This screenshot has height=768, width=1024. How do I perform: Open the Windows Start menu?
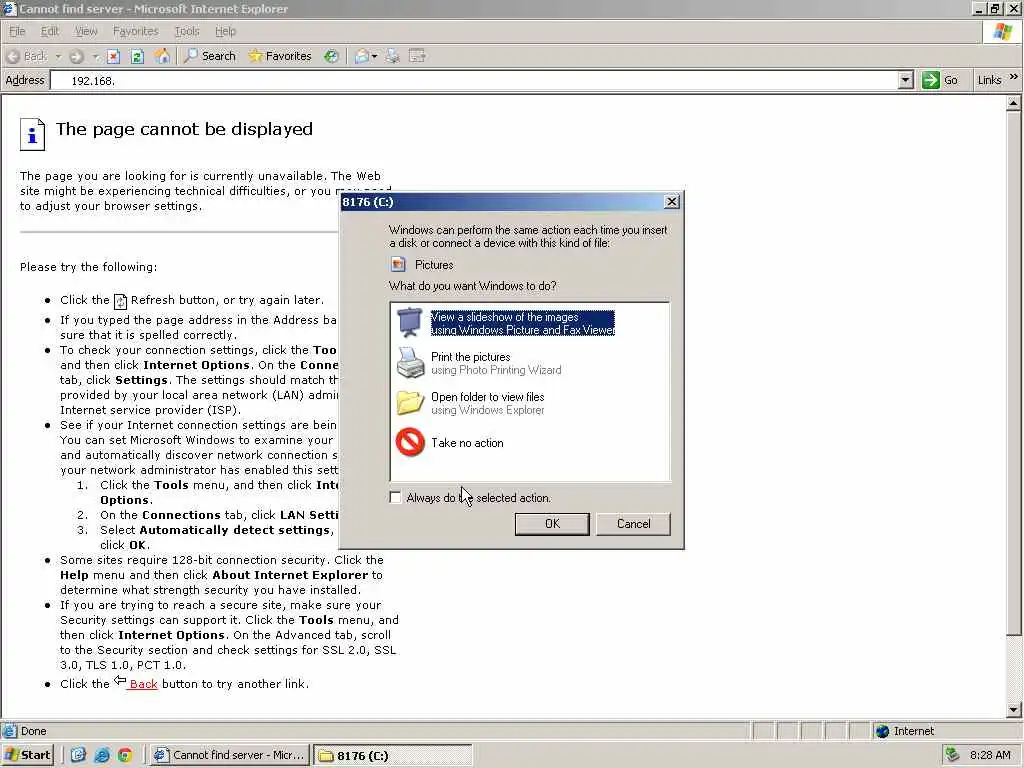27,756
